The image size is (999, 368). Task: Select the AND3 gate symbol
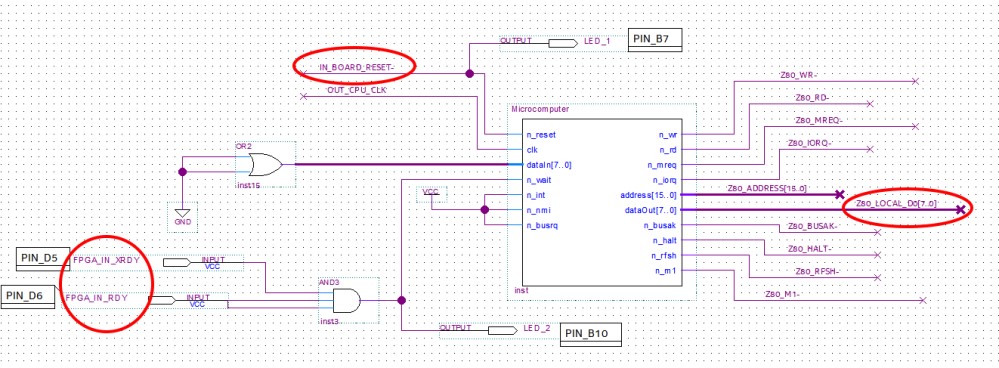(x=347, y=300)
